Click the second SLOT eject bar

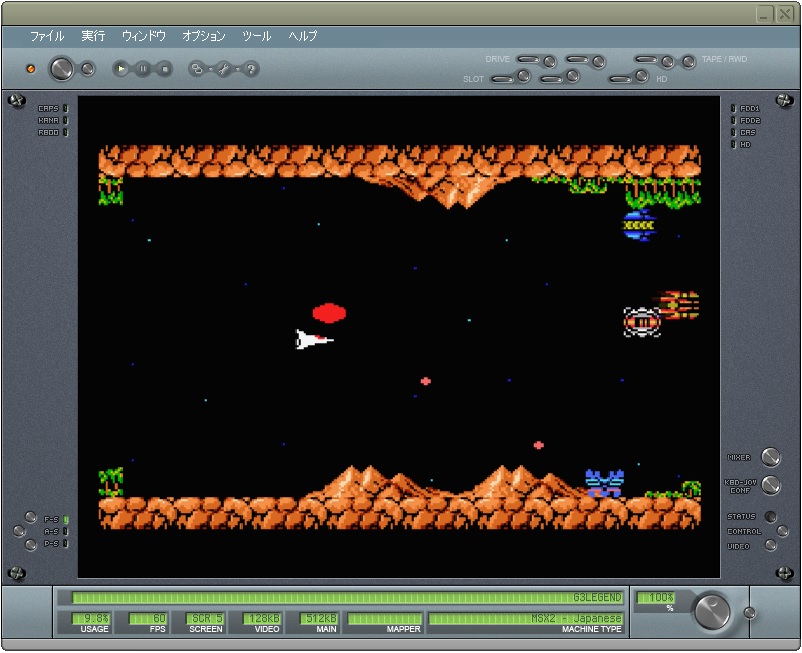551,79
